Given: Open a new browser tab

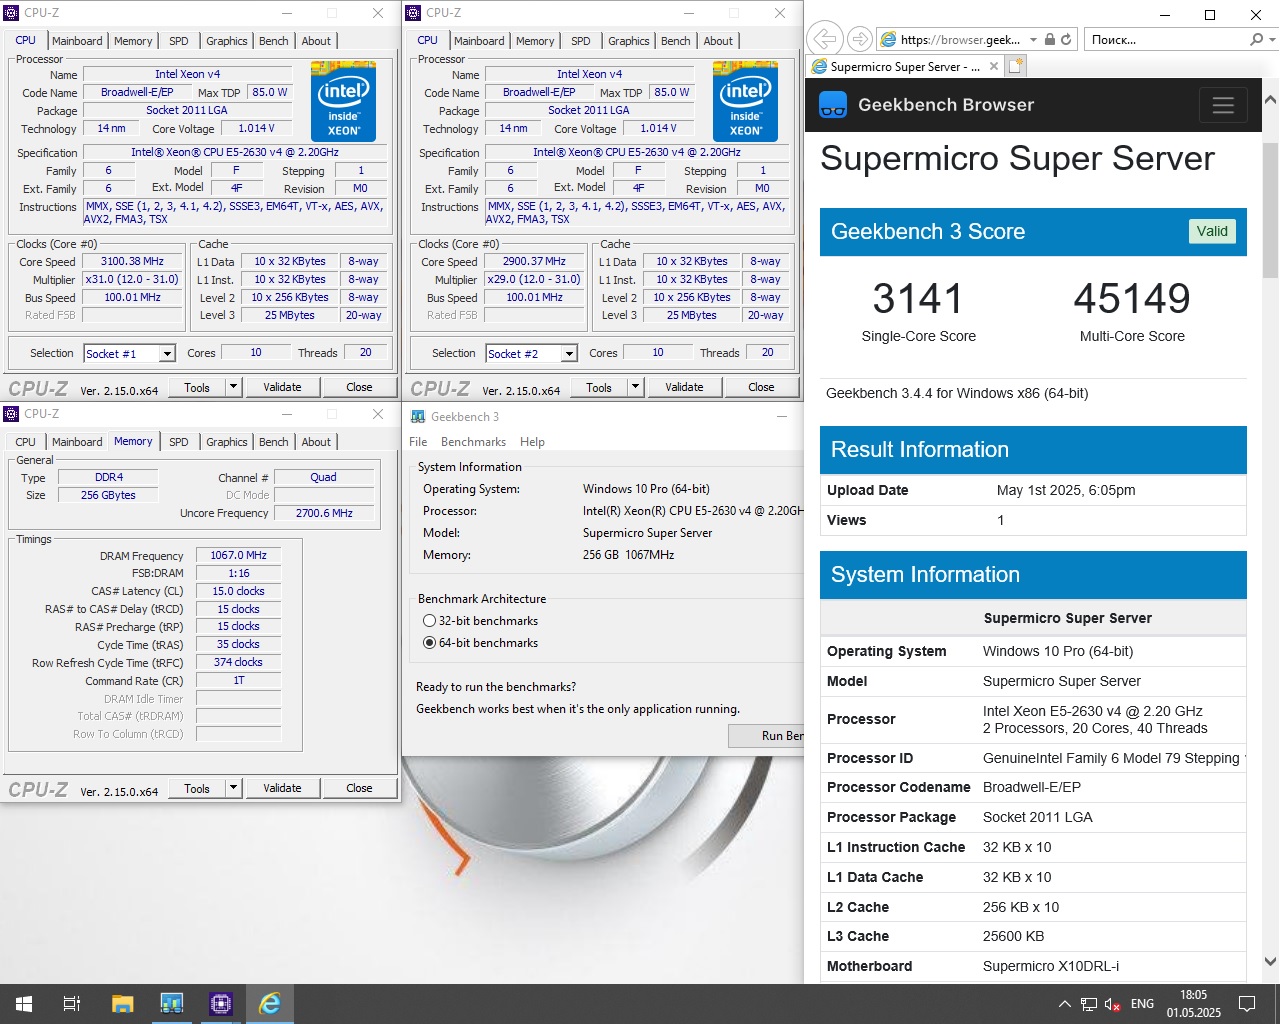Looking at the screenshot, I should point(1016,66).
